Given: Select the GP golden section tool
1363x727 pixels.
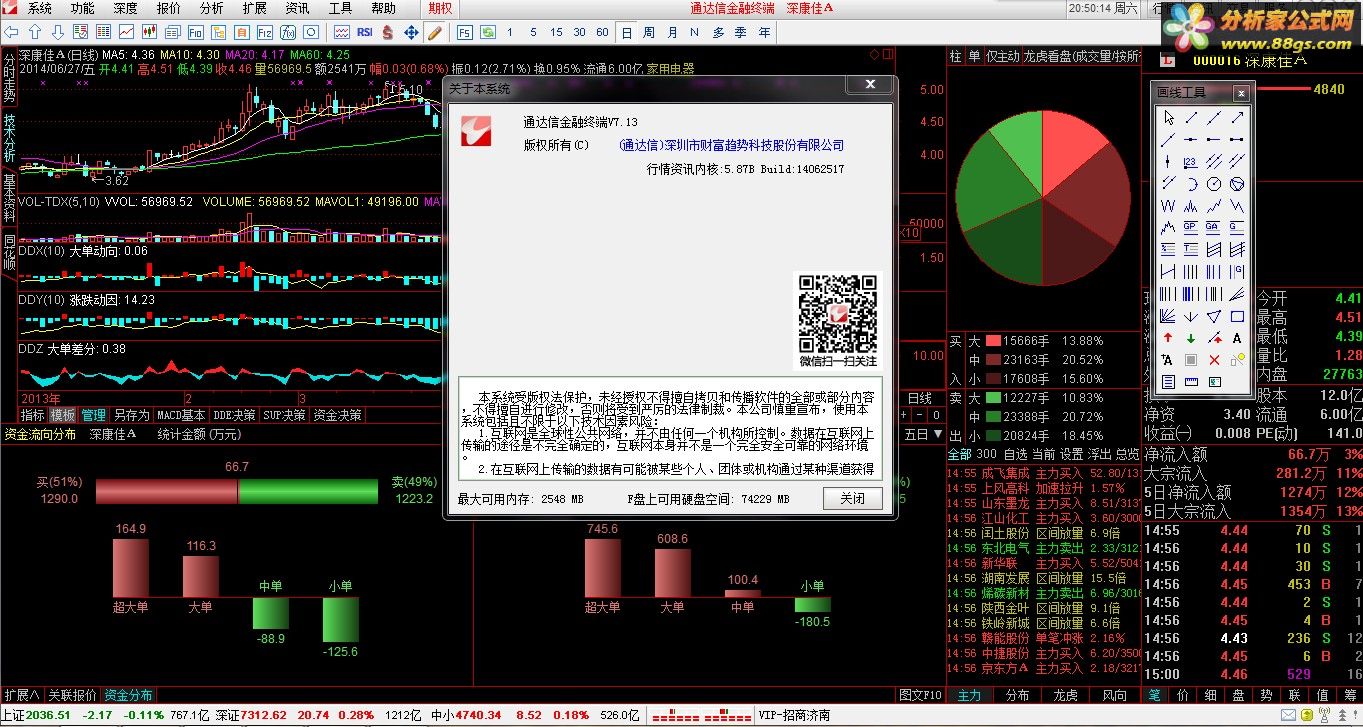Looking at the screenshot, I should tap(1191, 228).
